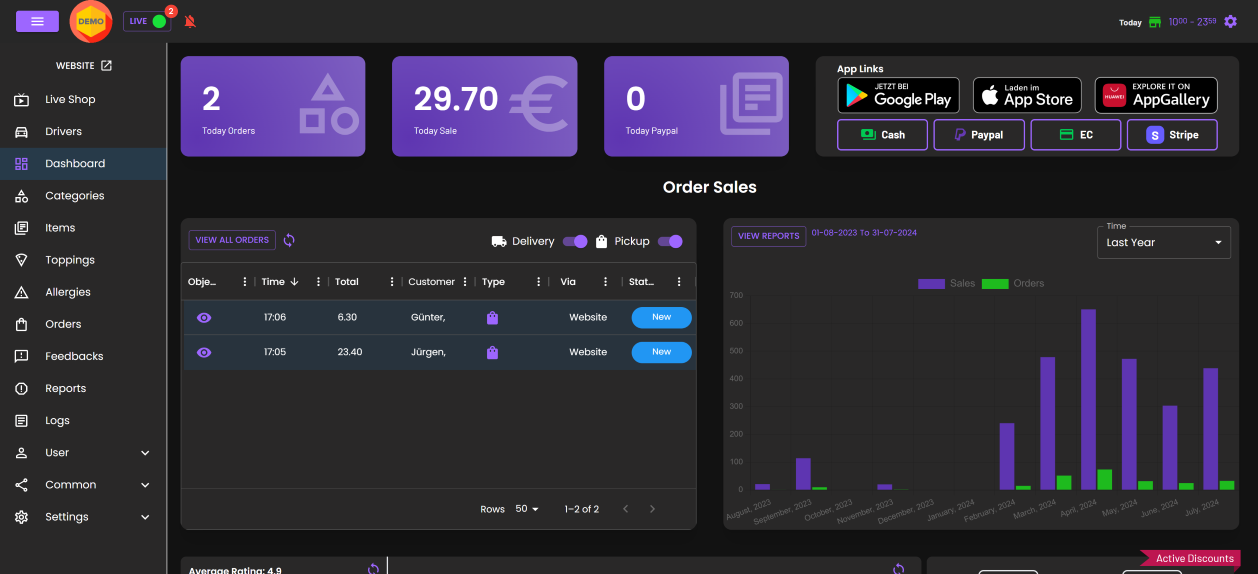Open the settings gear in top bar
This screenshot has height=574, width=1258.
(x=1231, y=21)
